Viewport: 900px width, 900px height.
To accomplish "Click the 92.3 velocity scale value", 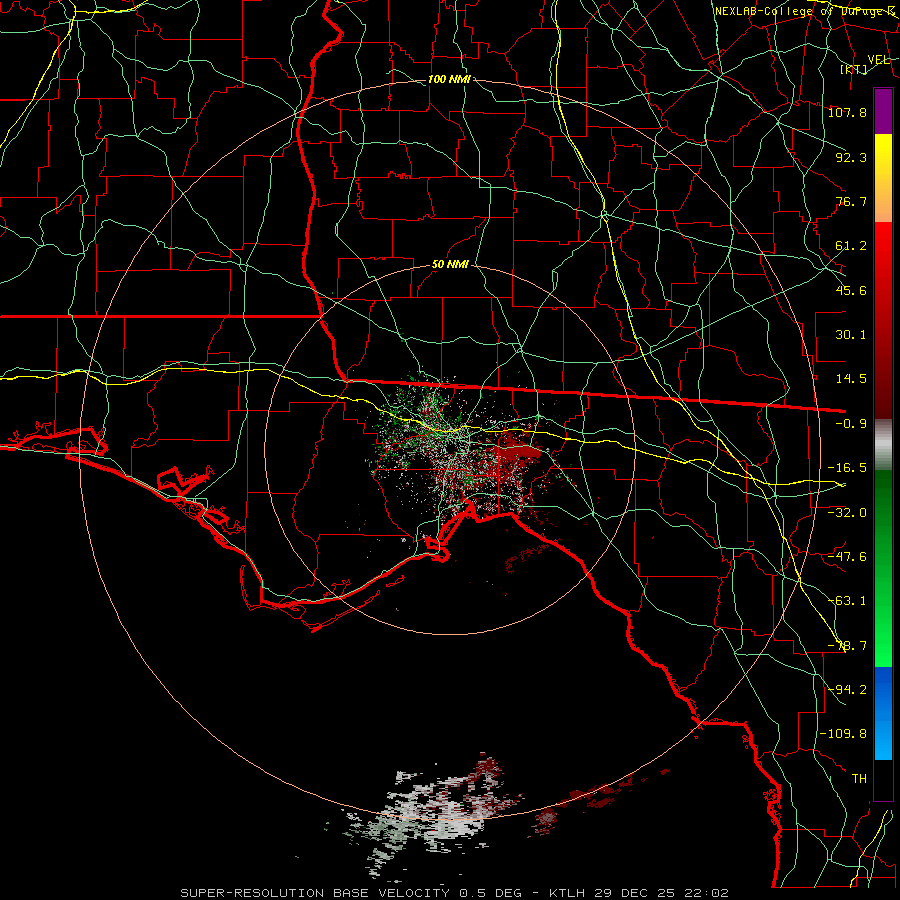I will (851, 157).
